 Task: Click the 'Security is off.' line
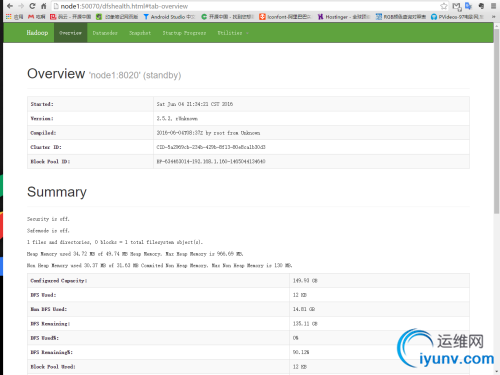click(48, 219)
